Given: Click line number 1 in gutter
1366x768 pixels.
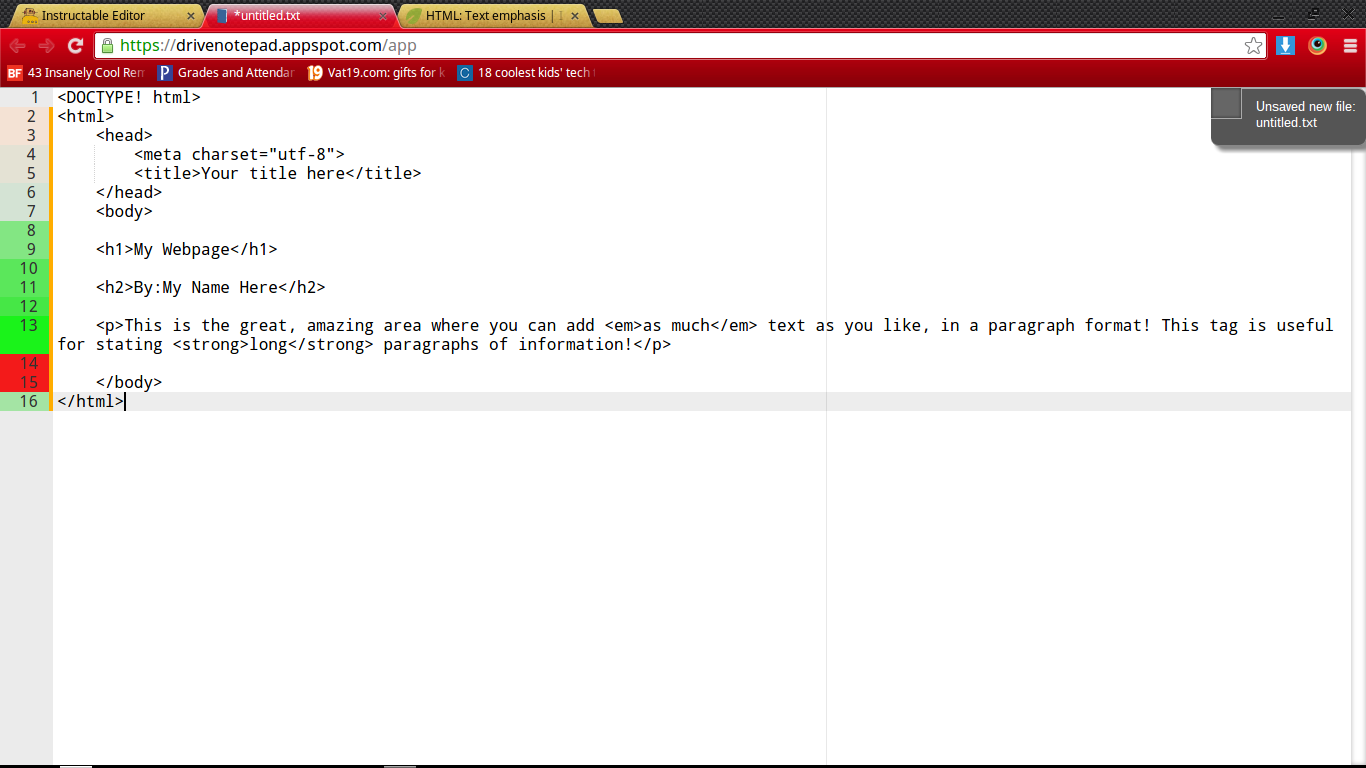Looking at the screenshot, I should [33, 98].
